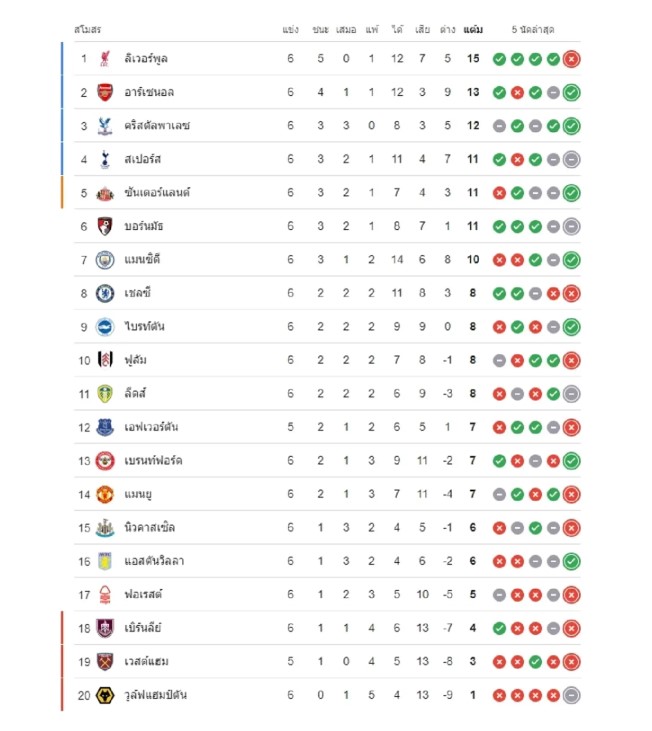
Task: Click Spurs' latest match grey draw indicator
Action: (x=571, y=159)
